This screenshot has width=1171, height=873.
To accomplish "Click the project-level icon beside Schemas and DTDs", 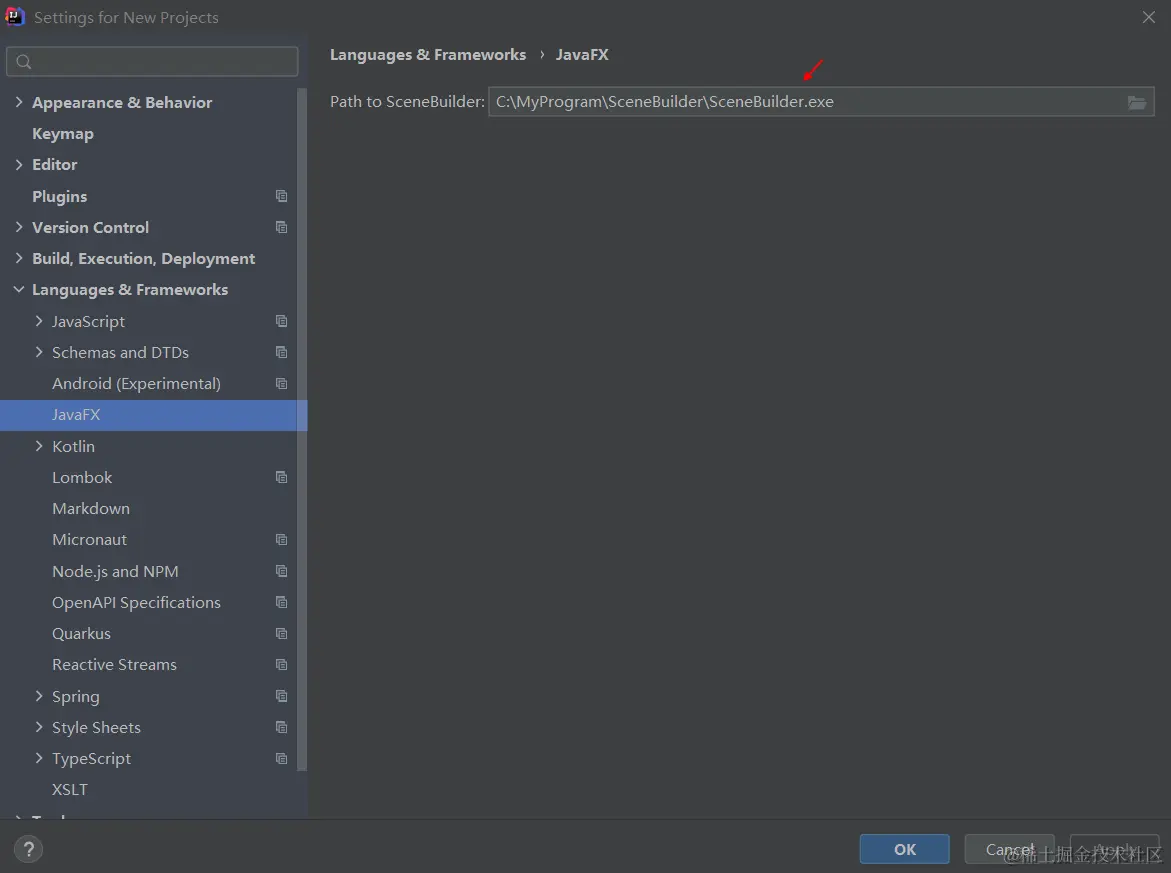I will point(282,352).
